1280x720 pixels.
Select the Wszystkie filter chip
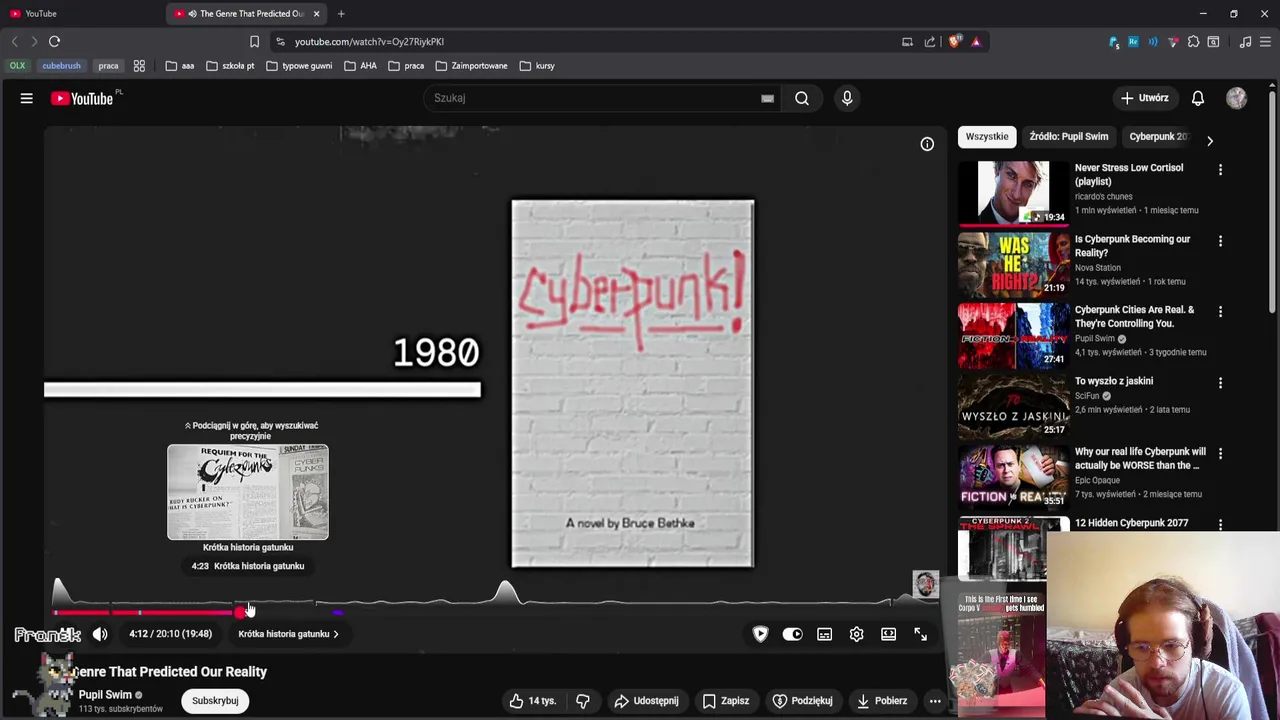click(987, 136)
